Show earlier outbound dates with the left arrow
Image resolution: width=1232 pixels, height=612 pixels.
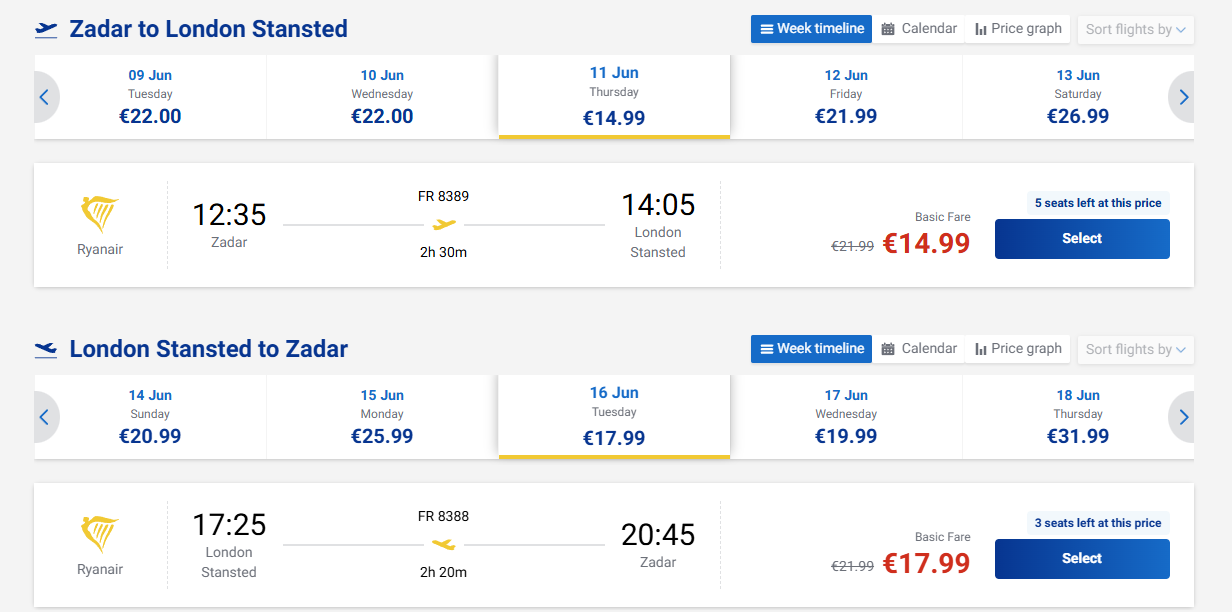pyautogui.click(x=45, y=97)
